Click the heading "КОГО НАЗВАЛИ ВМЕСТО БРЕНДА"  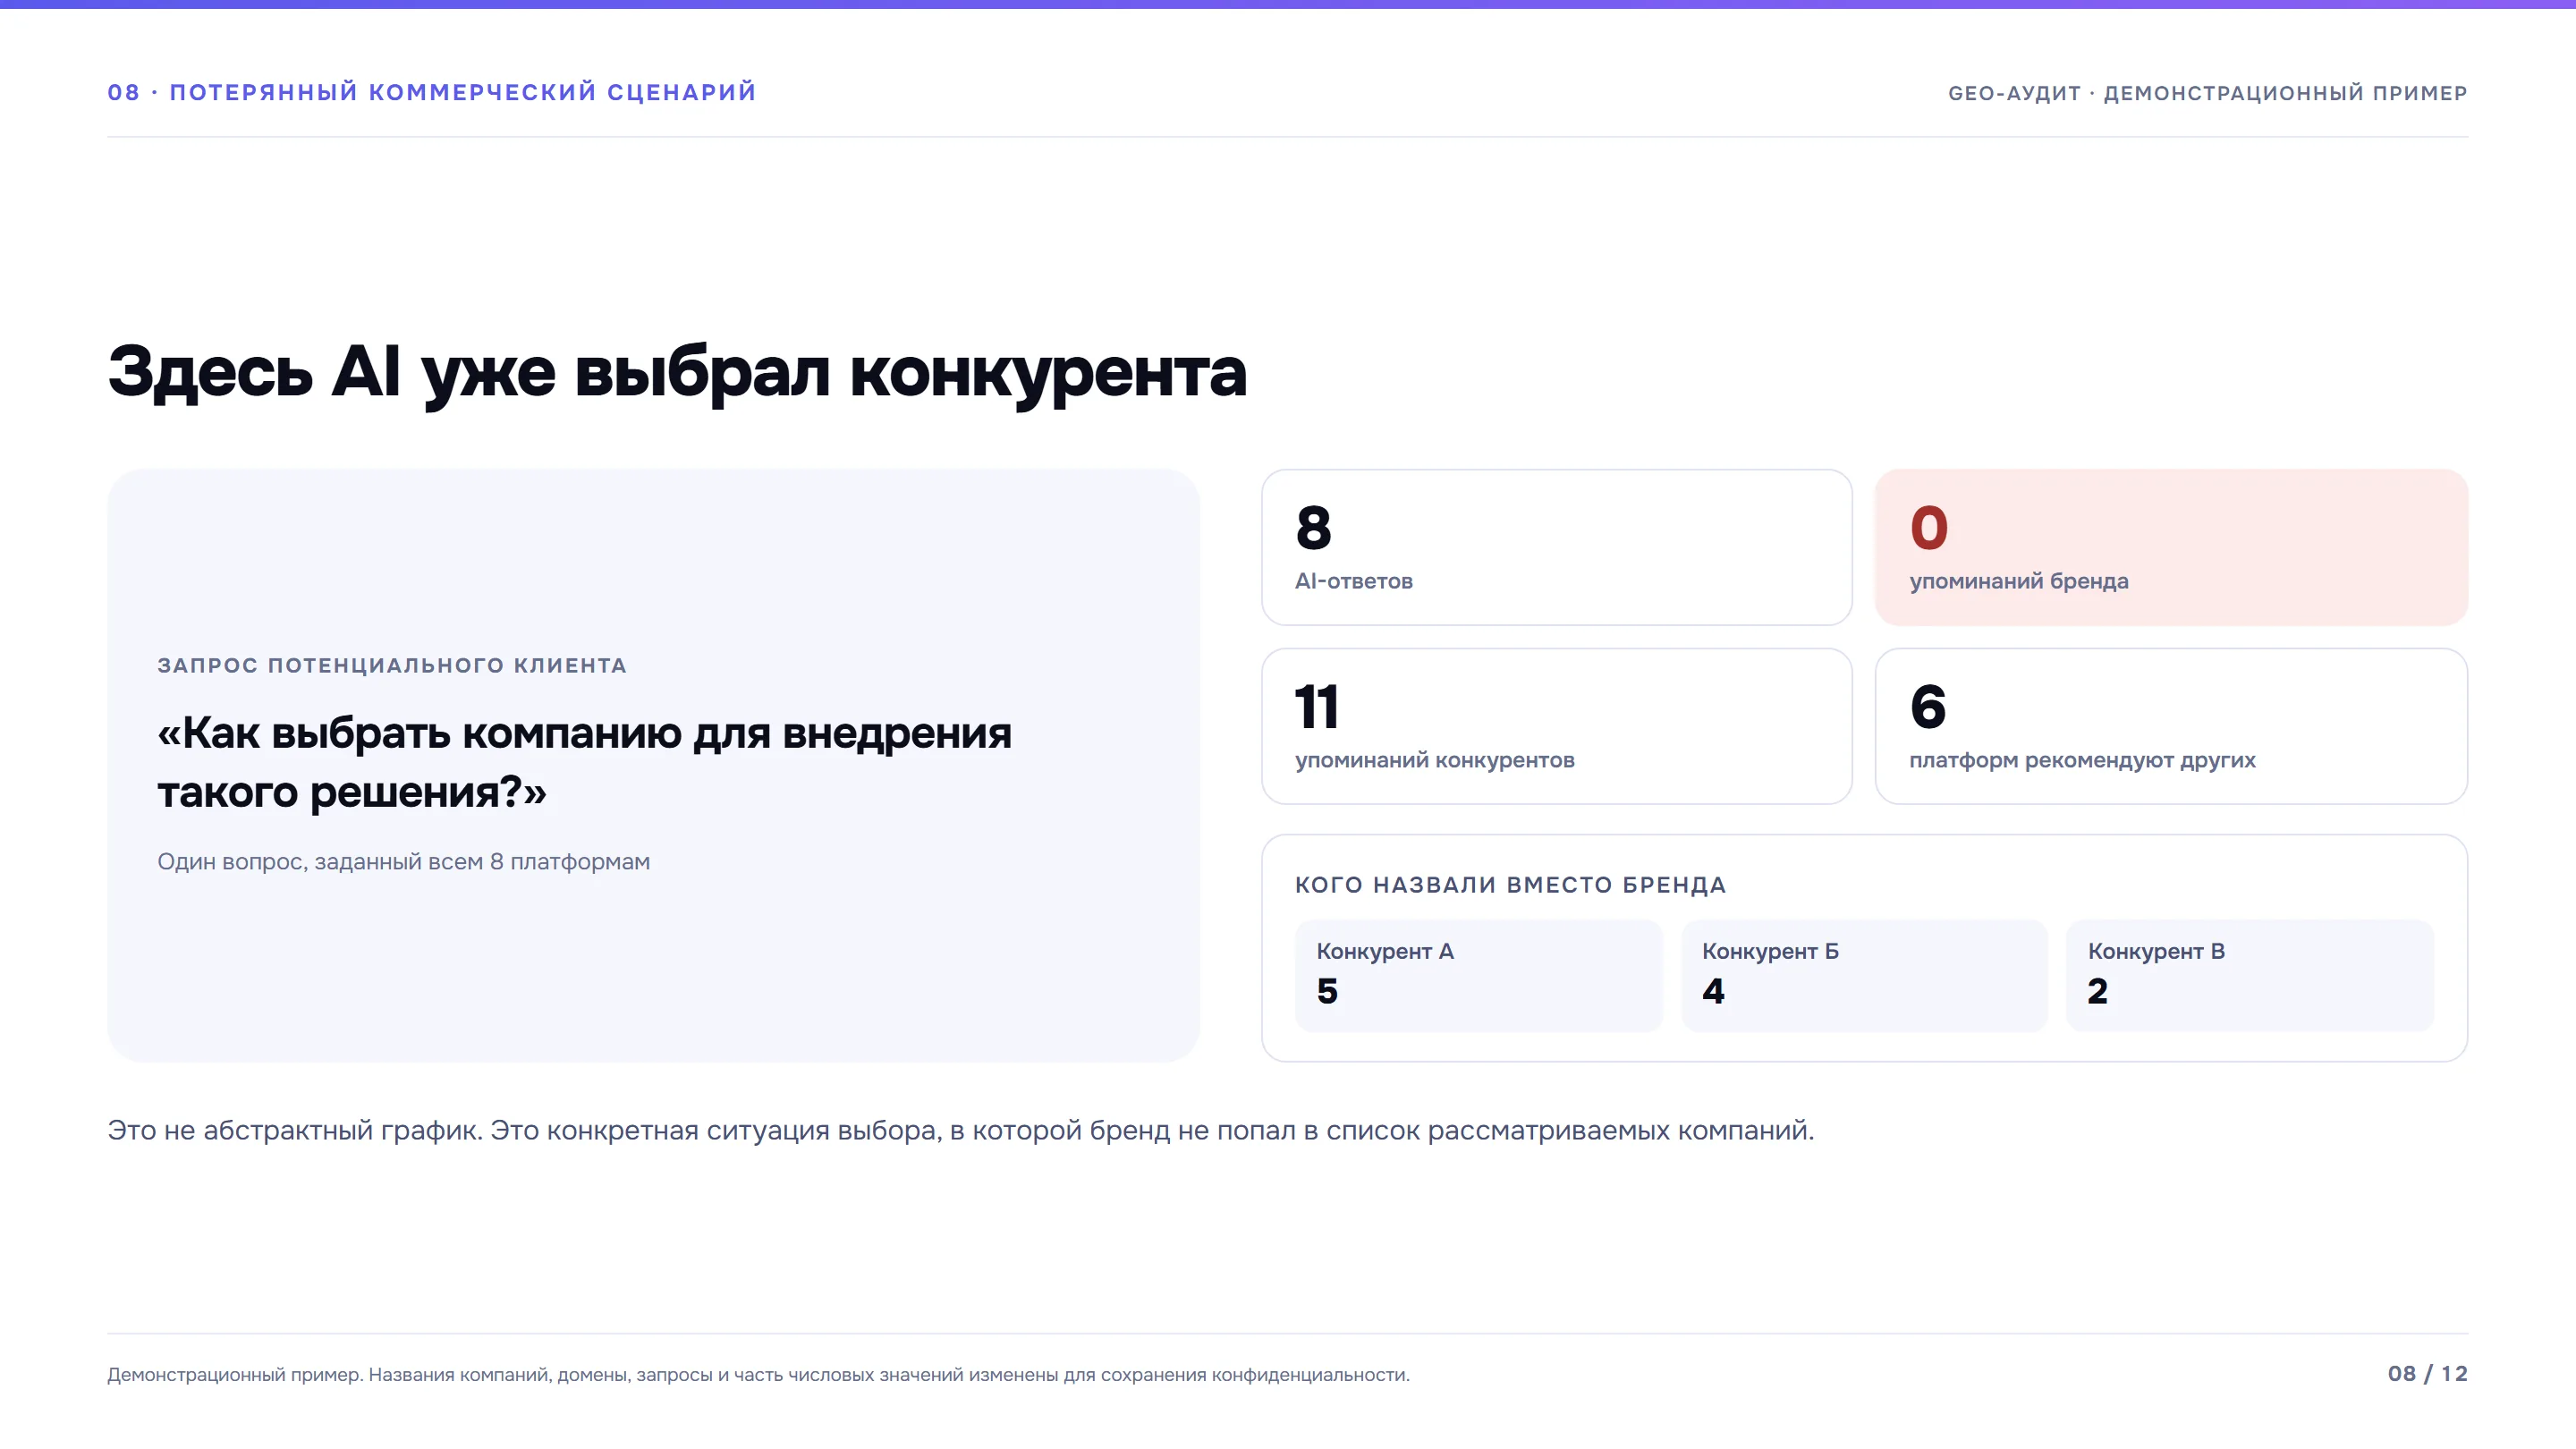coord(1510,885)
